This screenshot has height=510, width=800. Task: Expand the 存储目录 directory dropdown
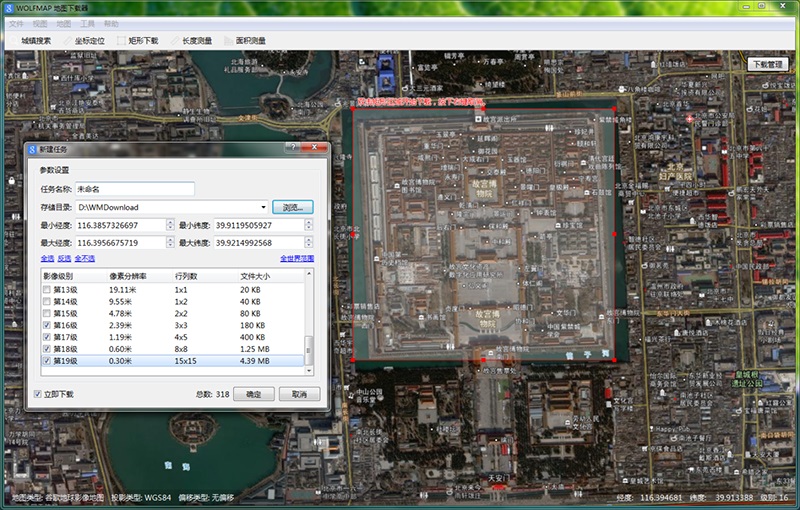[x=263, y=207]
